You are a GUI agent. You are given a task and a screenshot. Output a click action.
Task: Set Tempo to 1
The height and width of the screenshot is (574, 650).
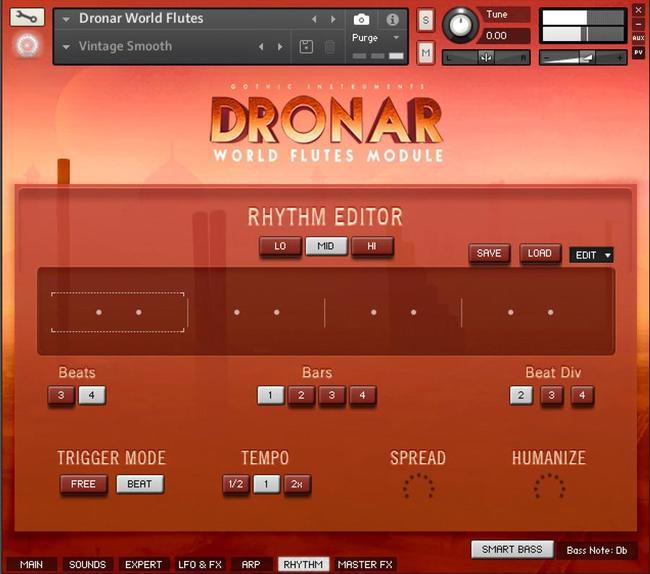coord(266,484)
